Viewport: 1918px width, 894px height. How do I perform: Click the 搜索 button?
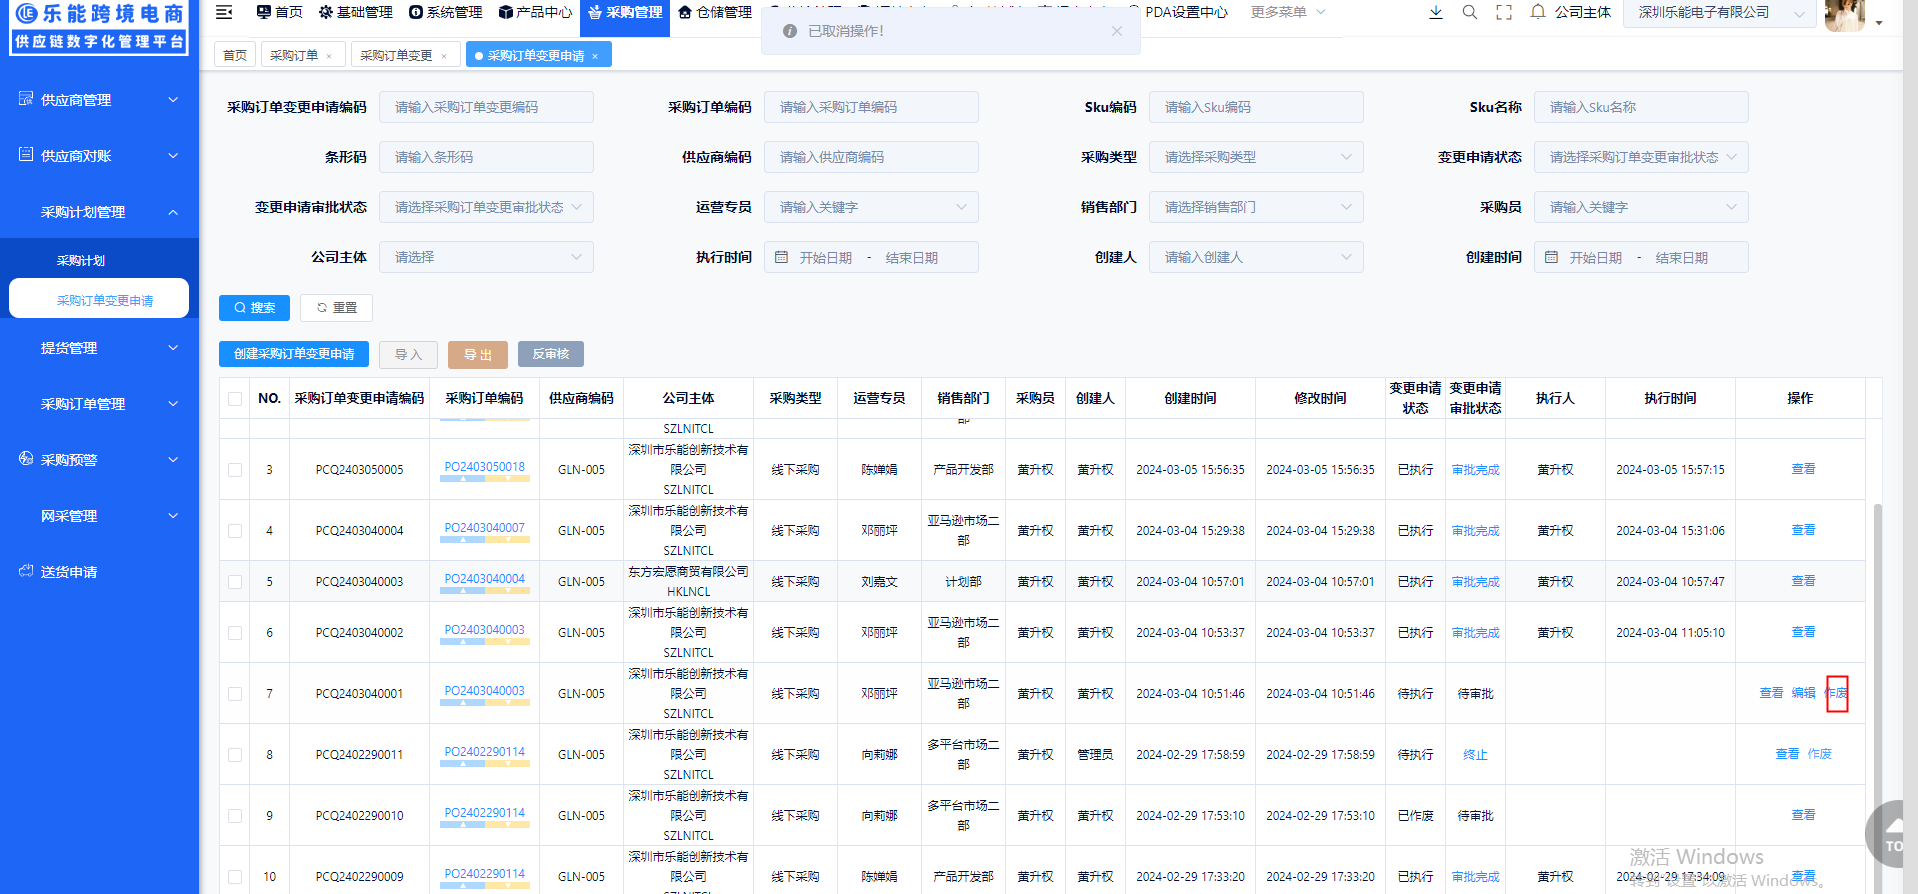click(254, 308)
